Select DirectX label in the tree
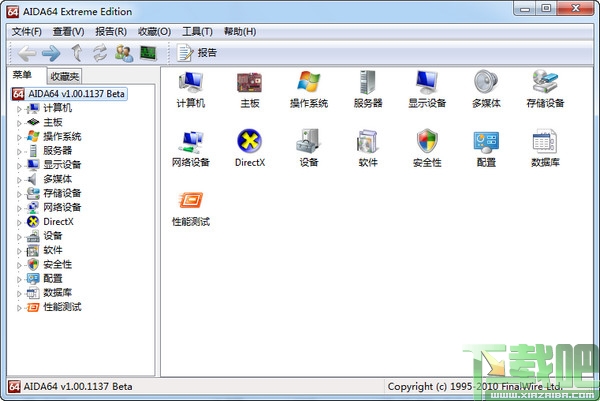 coord(58,222)
